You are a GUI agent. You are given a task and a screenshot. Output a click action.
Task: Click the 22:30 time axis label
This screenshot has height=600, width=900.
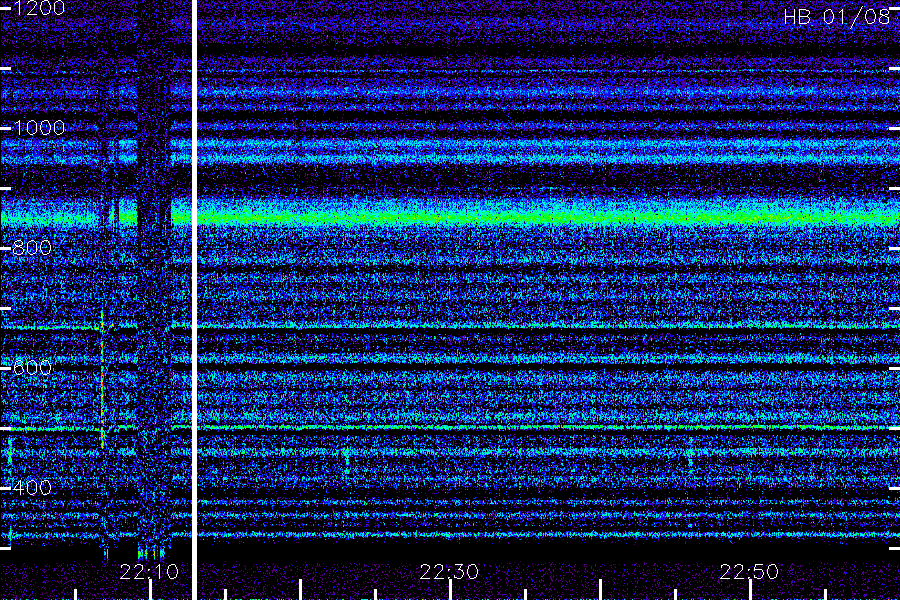449,571
